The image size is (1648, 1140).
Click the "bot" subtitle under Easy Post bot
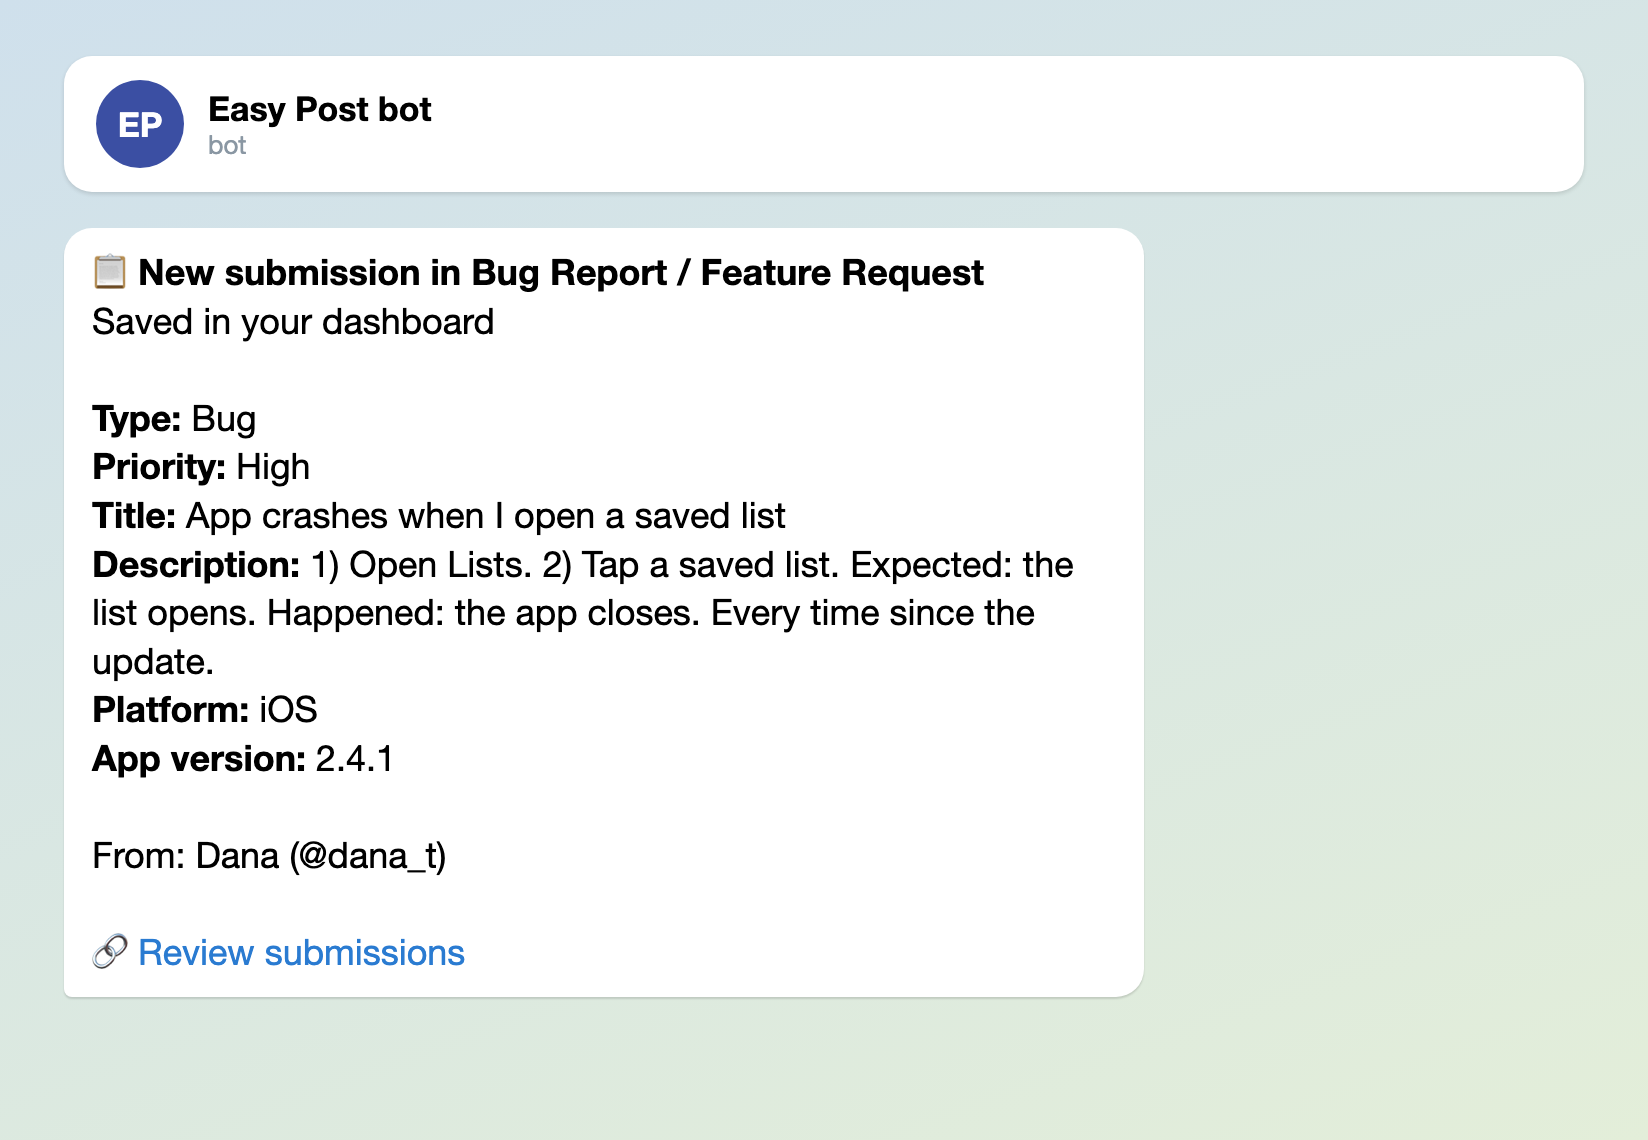[227, 146]
